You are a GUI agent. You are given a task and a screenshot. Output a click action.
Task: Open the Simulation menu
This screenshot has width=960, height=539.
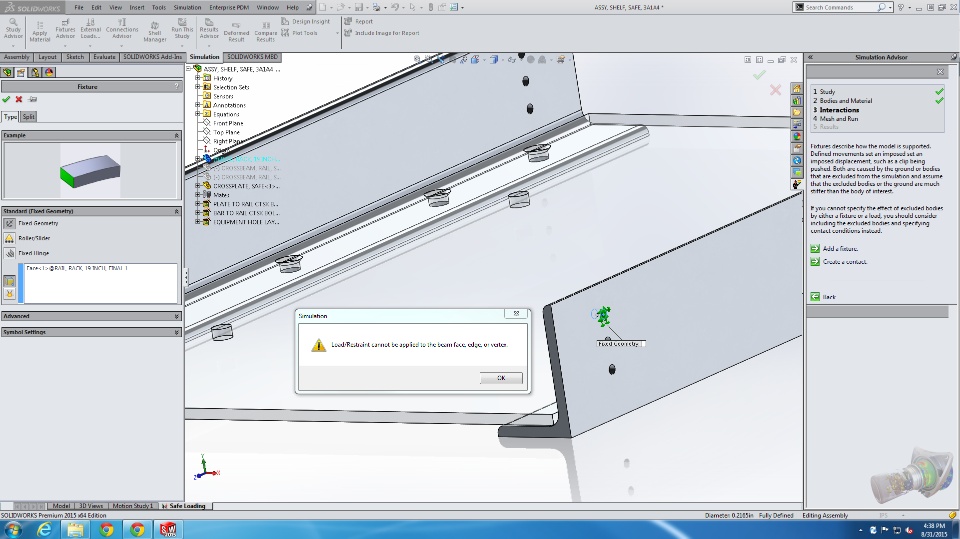187,7
